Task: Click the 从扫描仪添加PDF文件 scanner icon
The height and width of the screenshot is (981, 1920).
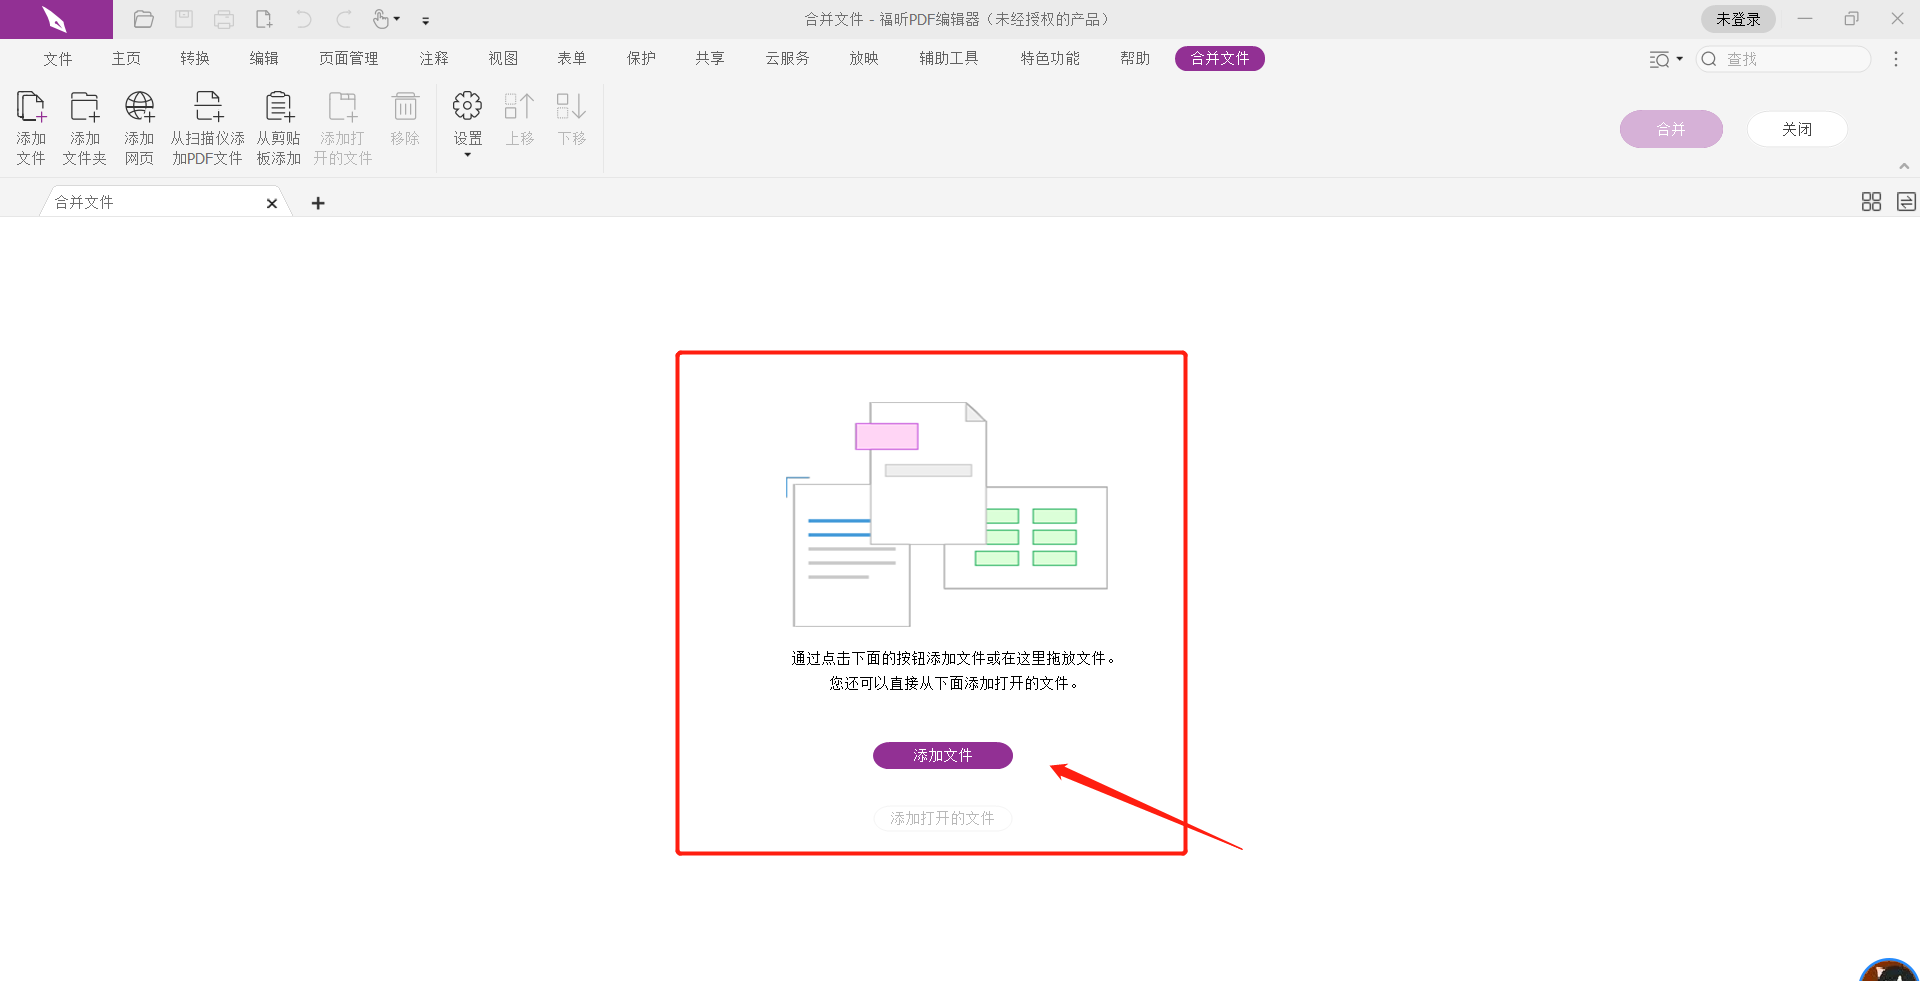Action: (207, 105)
